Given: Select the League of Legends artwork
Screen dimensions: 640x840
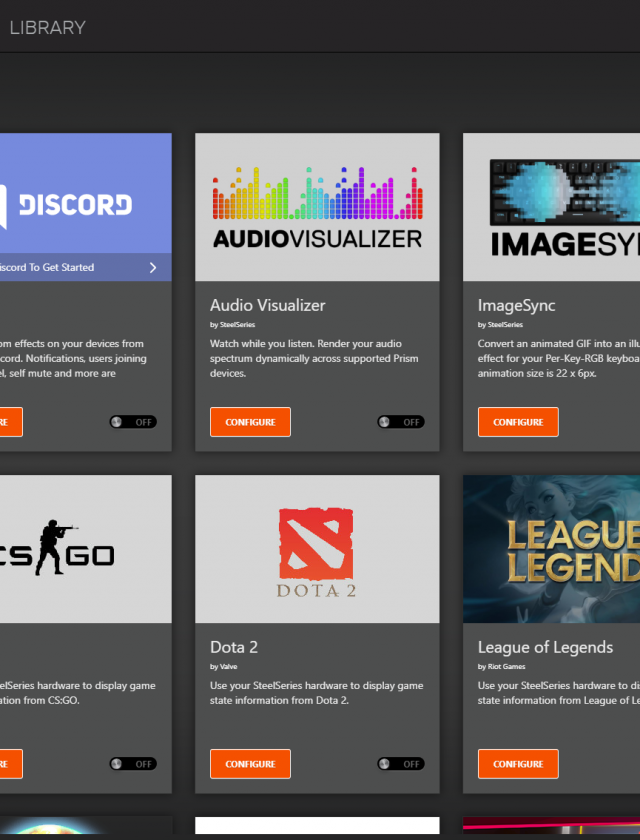Looking at the screenshot, I should point(551,549).
